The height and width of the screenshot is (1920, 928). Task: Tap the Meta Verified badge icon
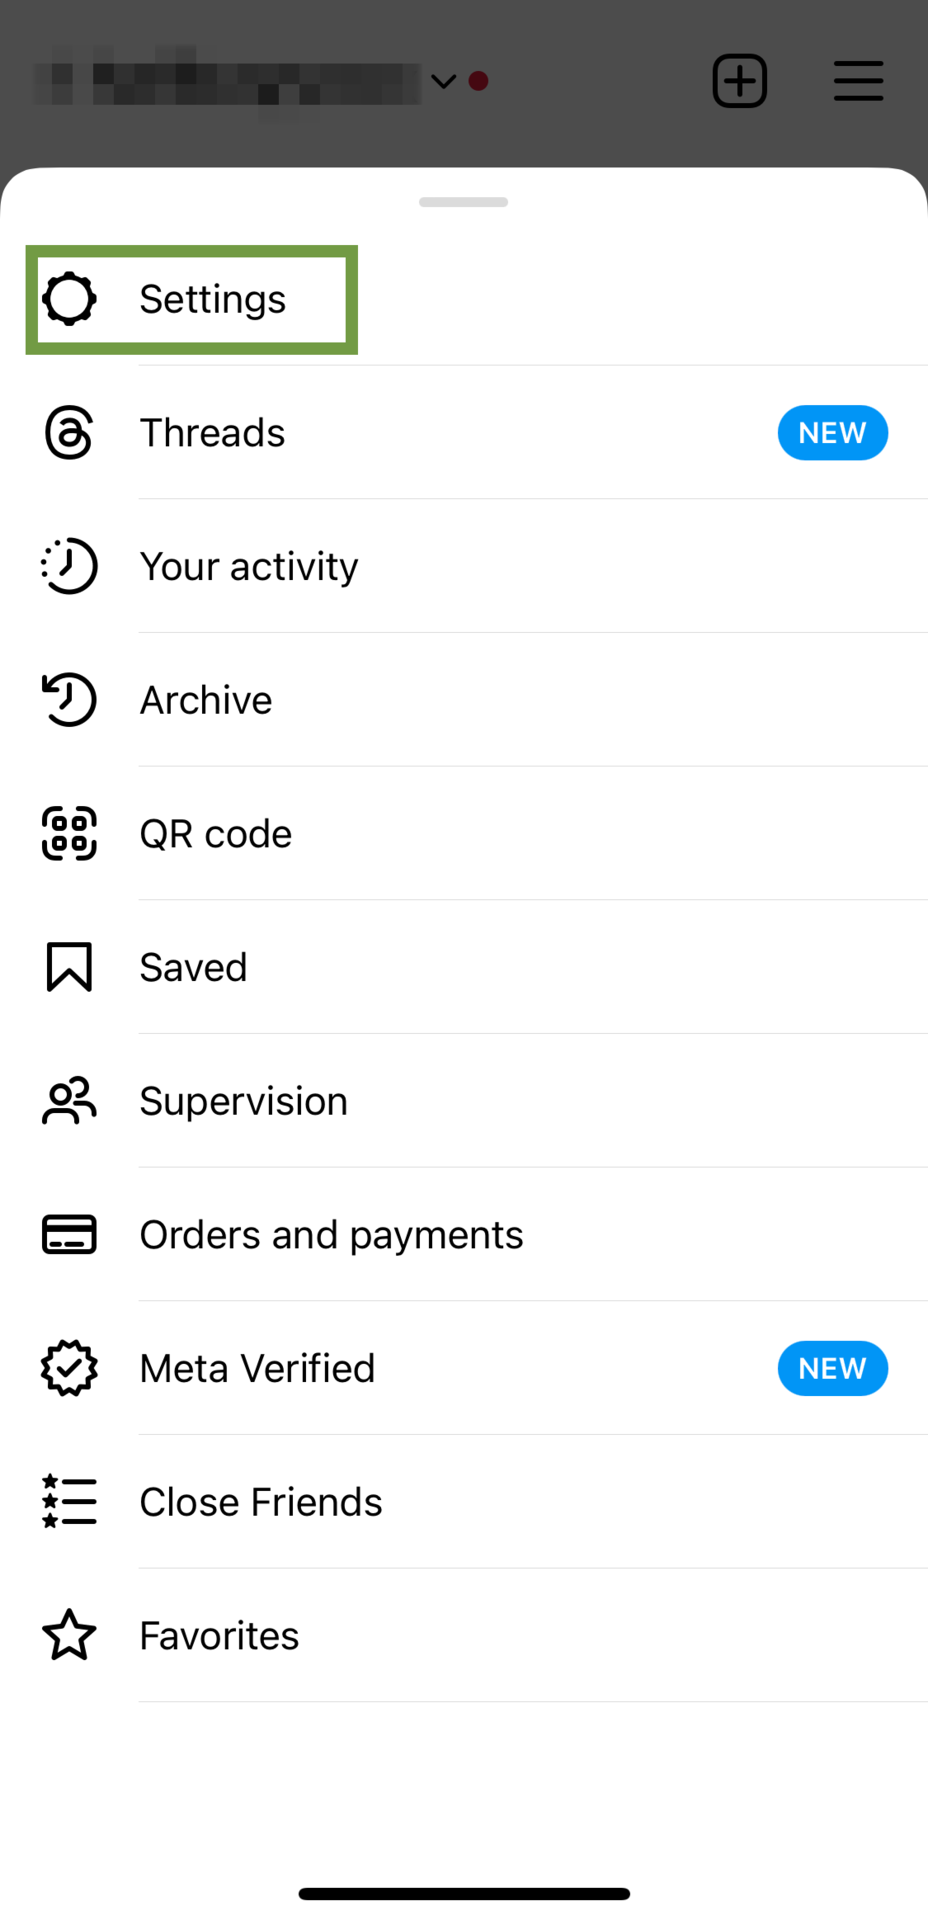point(69,1368)
